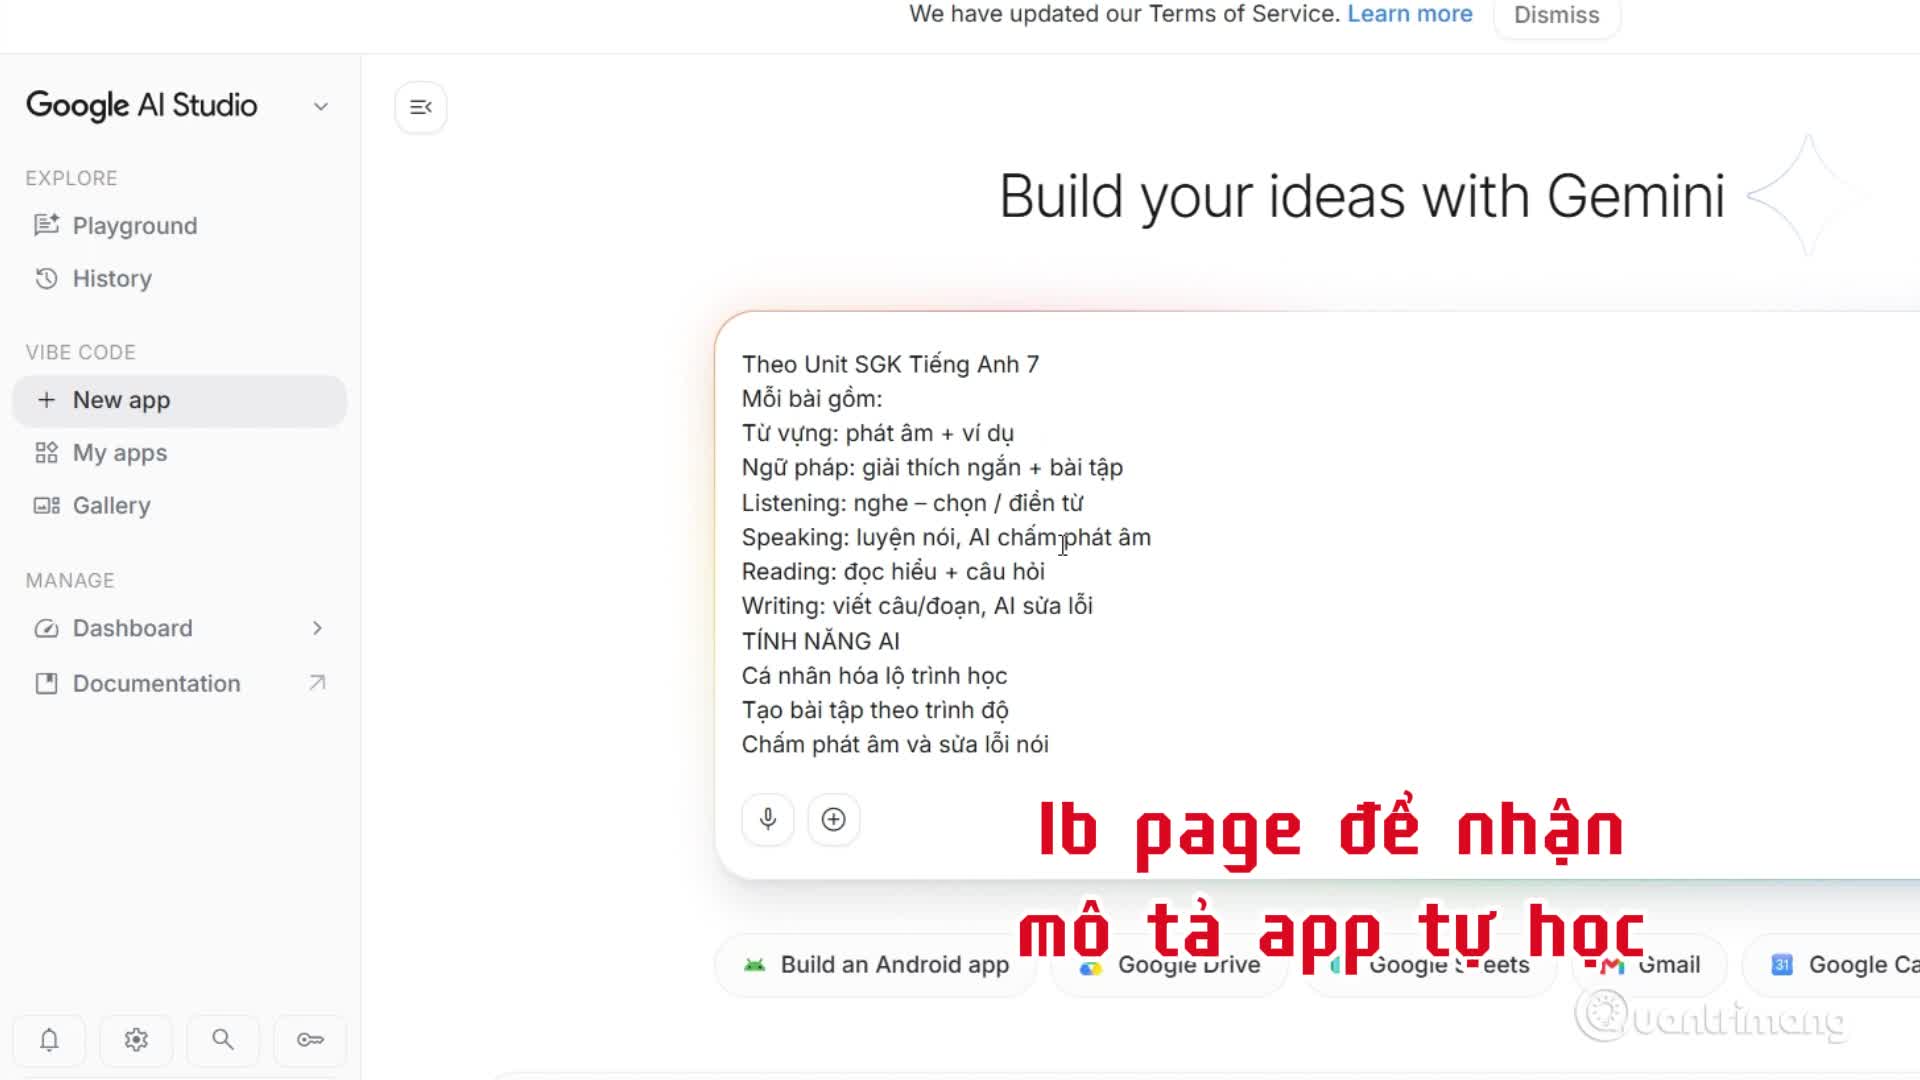1920x1080 pixels.
Task: Click the Android icon on the chip
Action: (754, 965)
